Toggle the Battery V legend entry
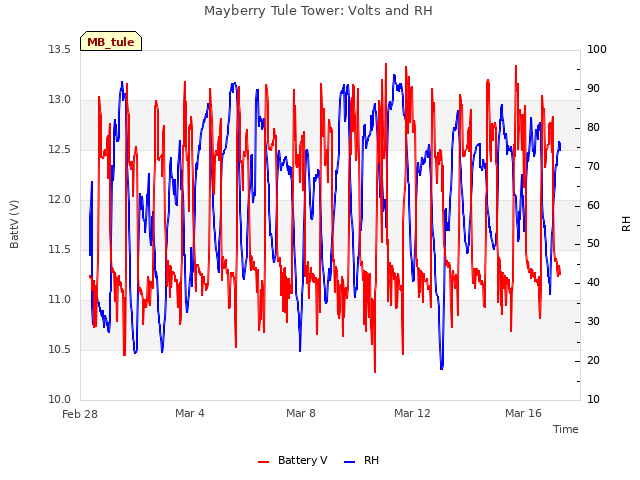Image resolution: width=640 pixels, height=480 pixels. point(293,460)
